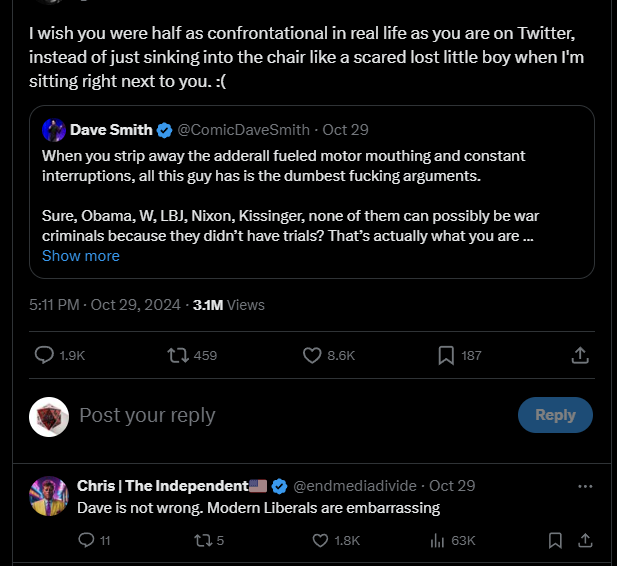
Task: Open Dave Smith's quoted tweet avatar
Action: coord(54,130)
